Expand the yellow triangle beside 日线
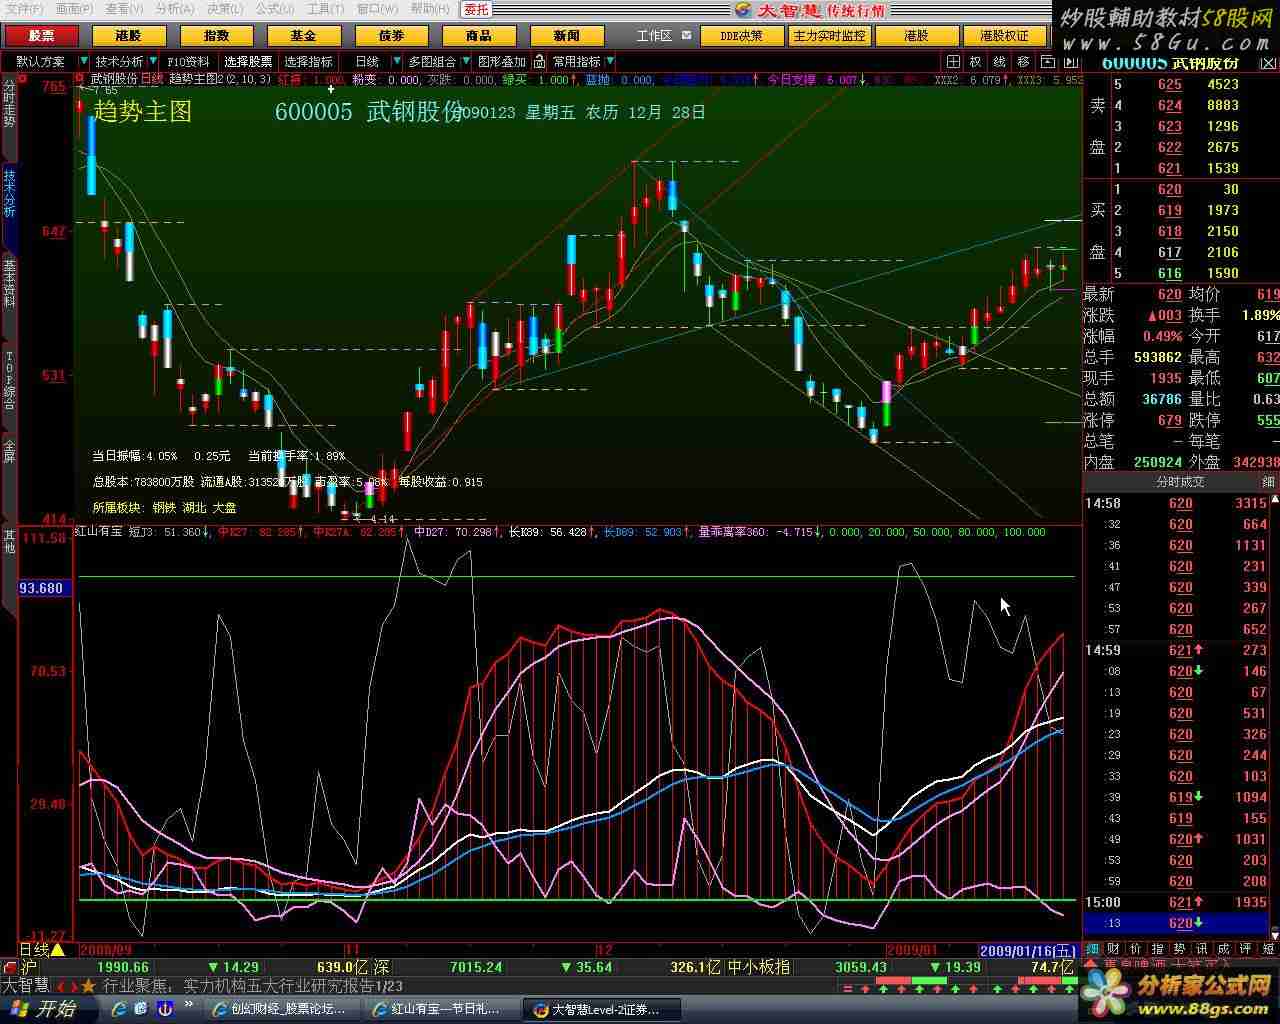 click(58, 949)
